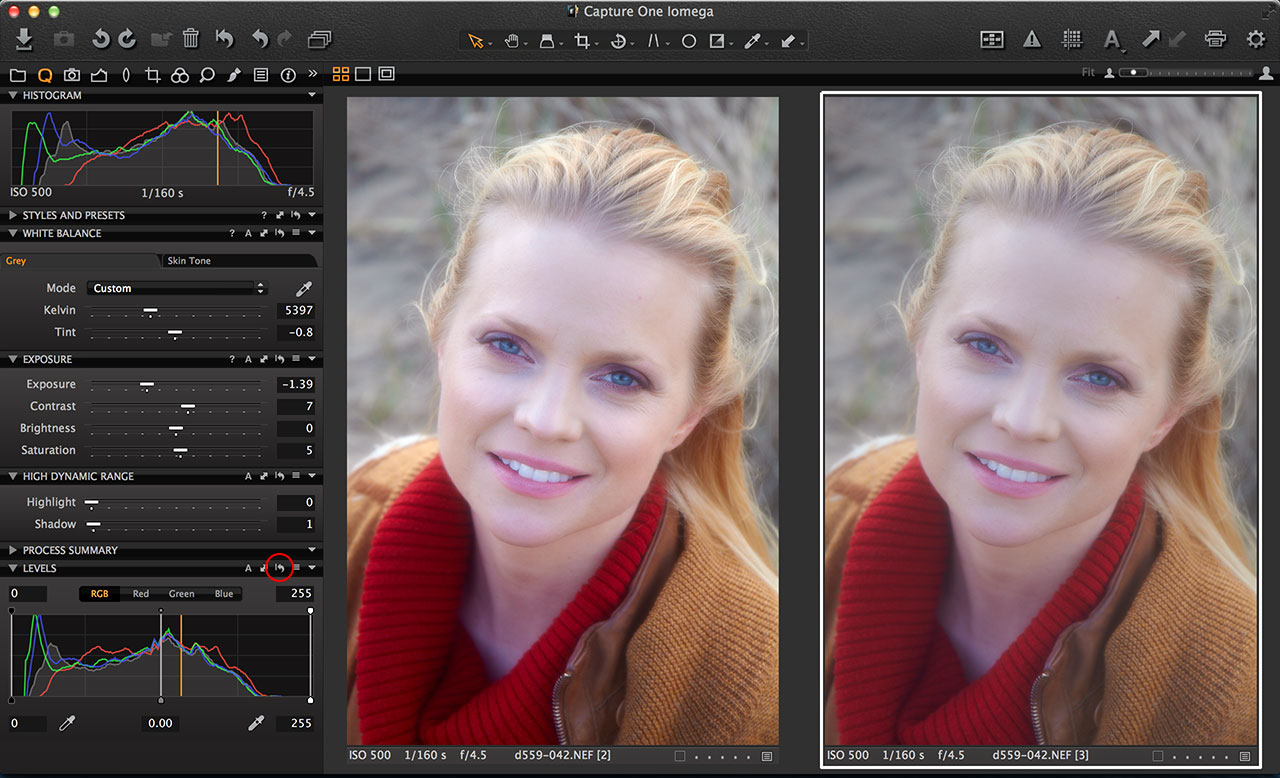Click the 255 levels value field
Screen dimensions: 1280x778
point(297,593)
